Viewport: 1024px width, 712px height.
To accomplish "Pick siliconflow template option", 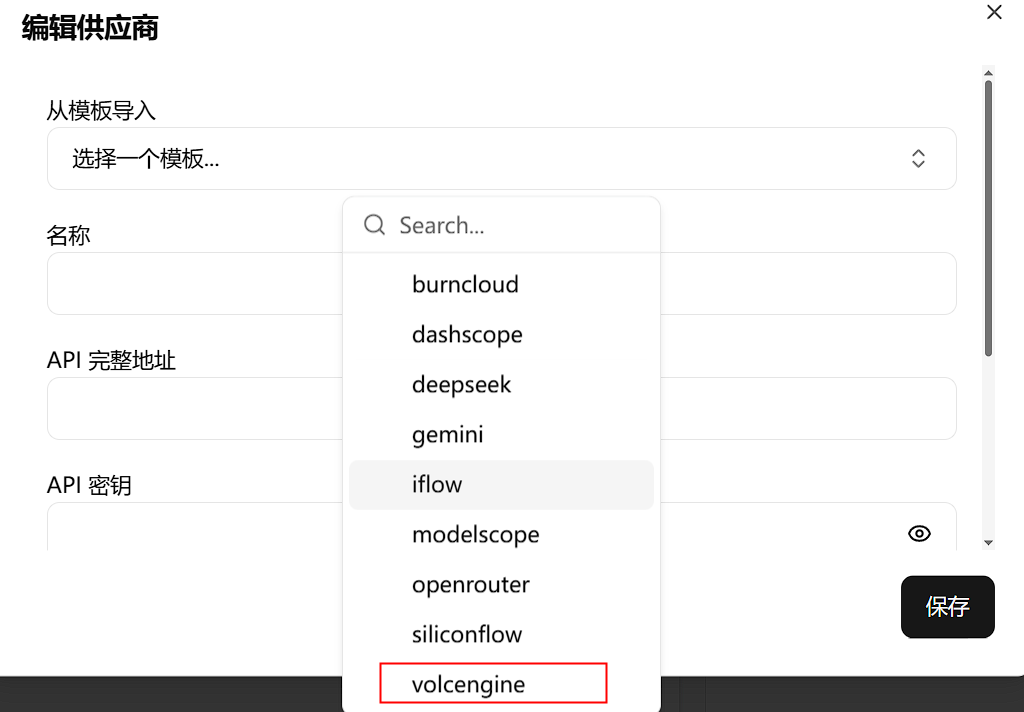I will 467,634.
